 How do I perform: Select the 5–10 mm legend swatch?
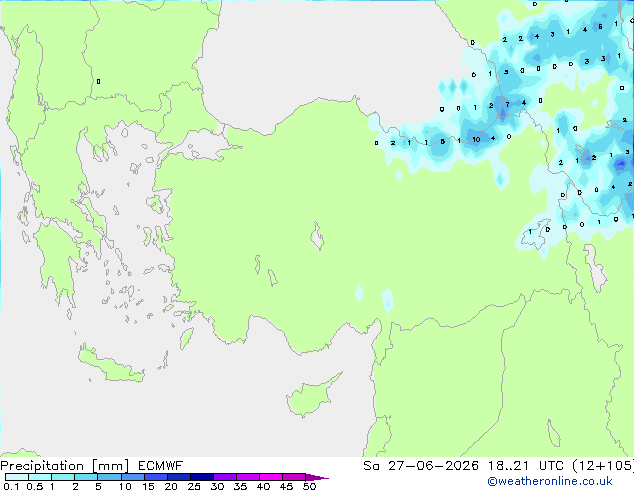coord(109,477)
